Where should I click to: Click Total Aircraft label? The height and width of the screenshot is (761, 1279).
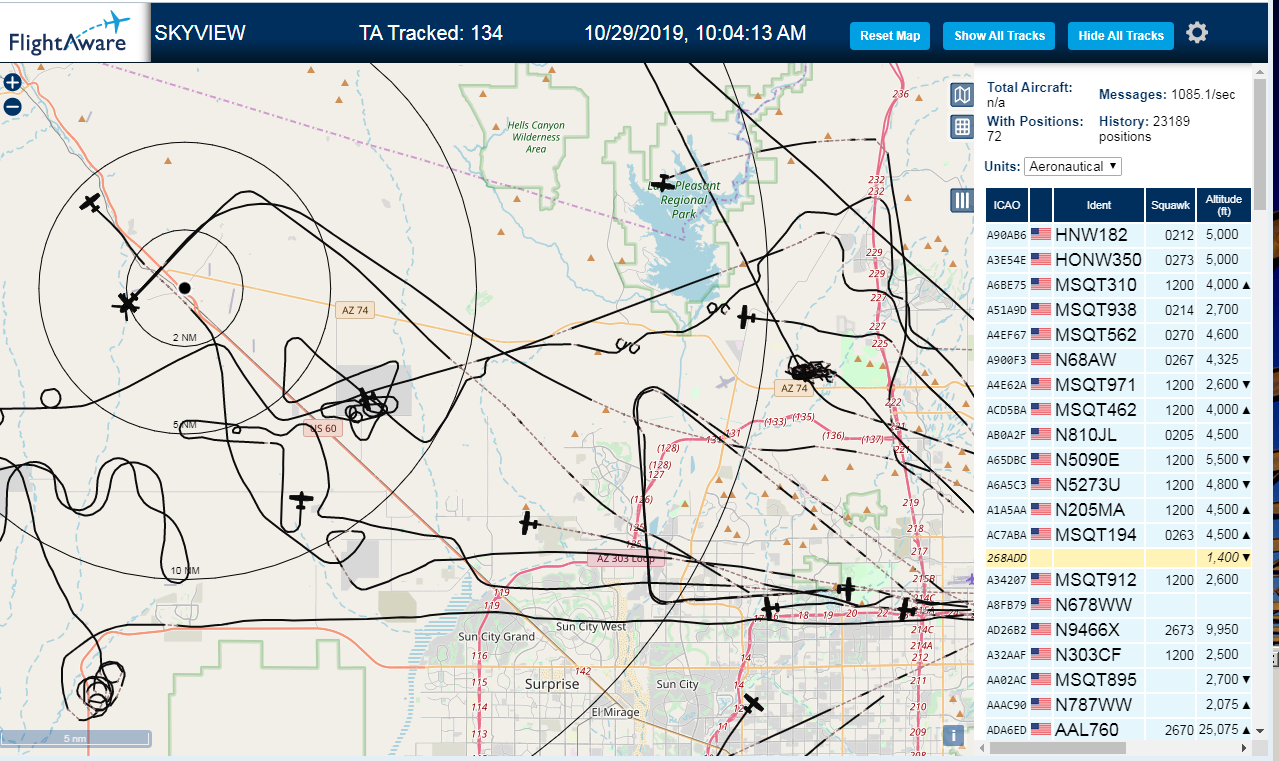pyautogui.click(x=1029, y=88)
